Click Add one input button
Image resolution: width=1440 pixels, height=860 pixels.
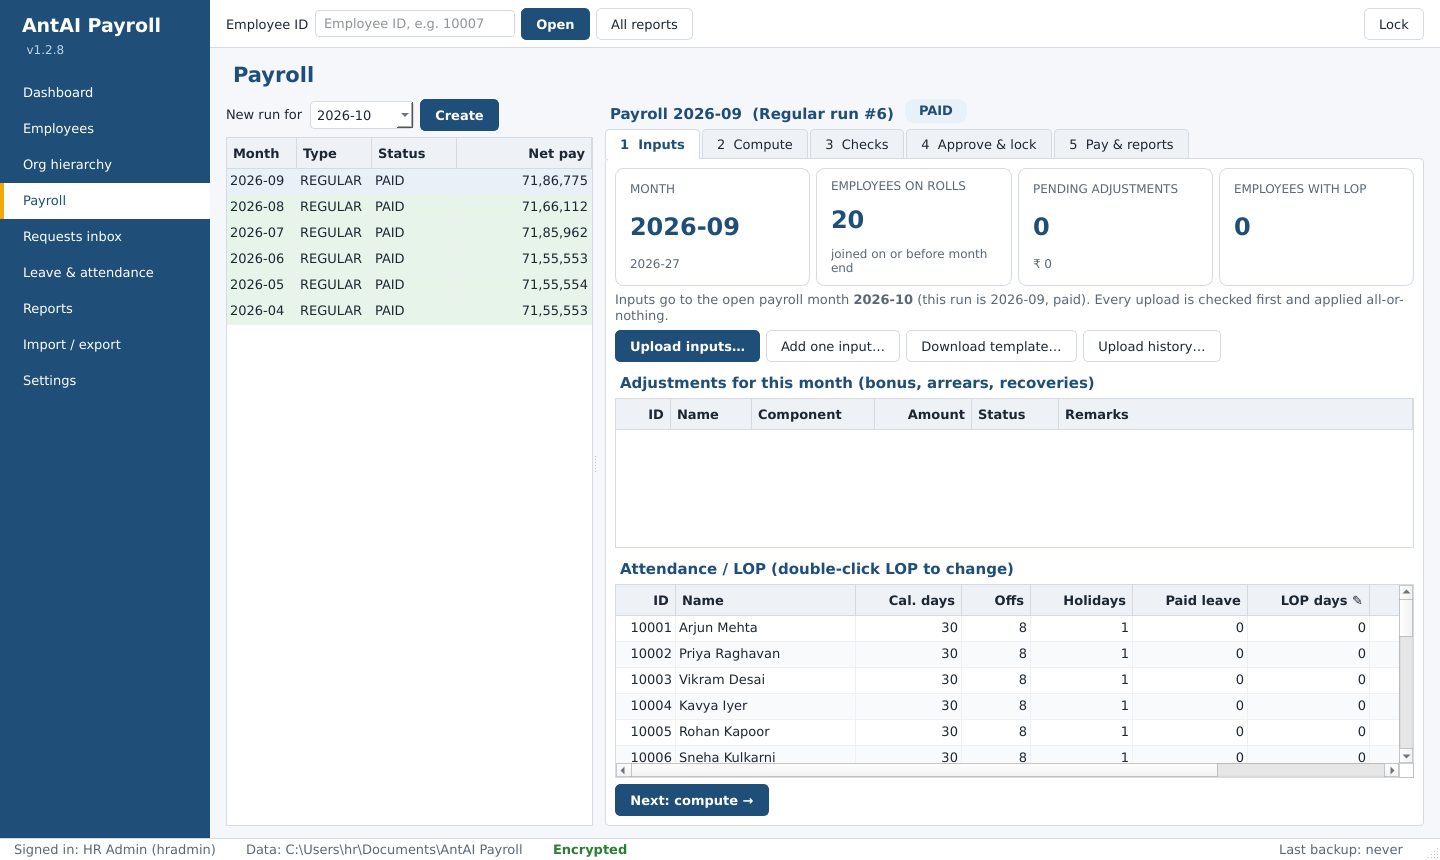tap(832, 346)
